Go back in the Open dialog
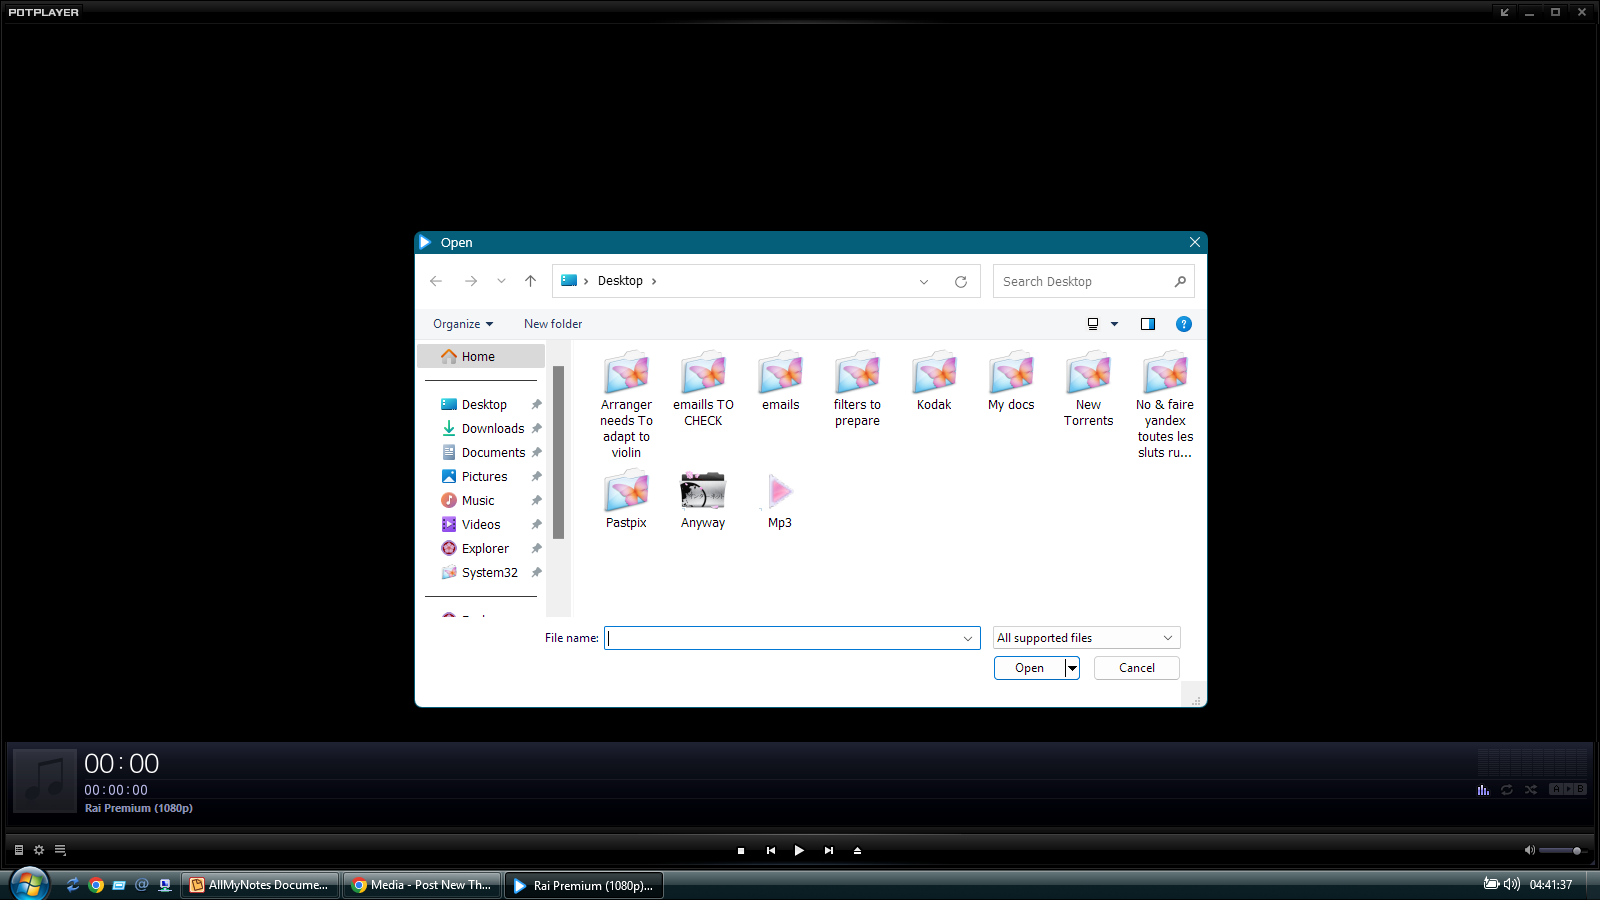The width and height of the screenshot is (1600, 900). tap(436, 281)
